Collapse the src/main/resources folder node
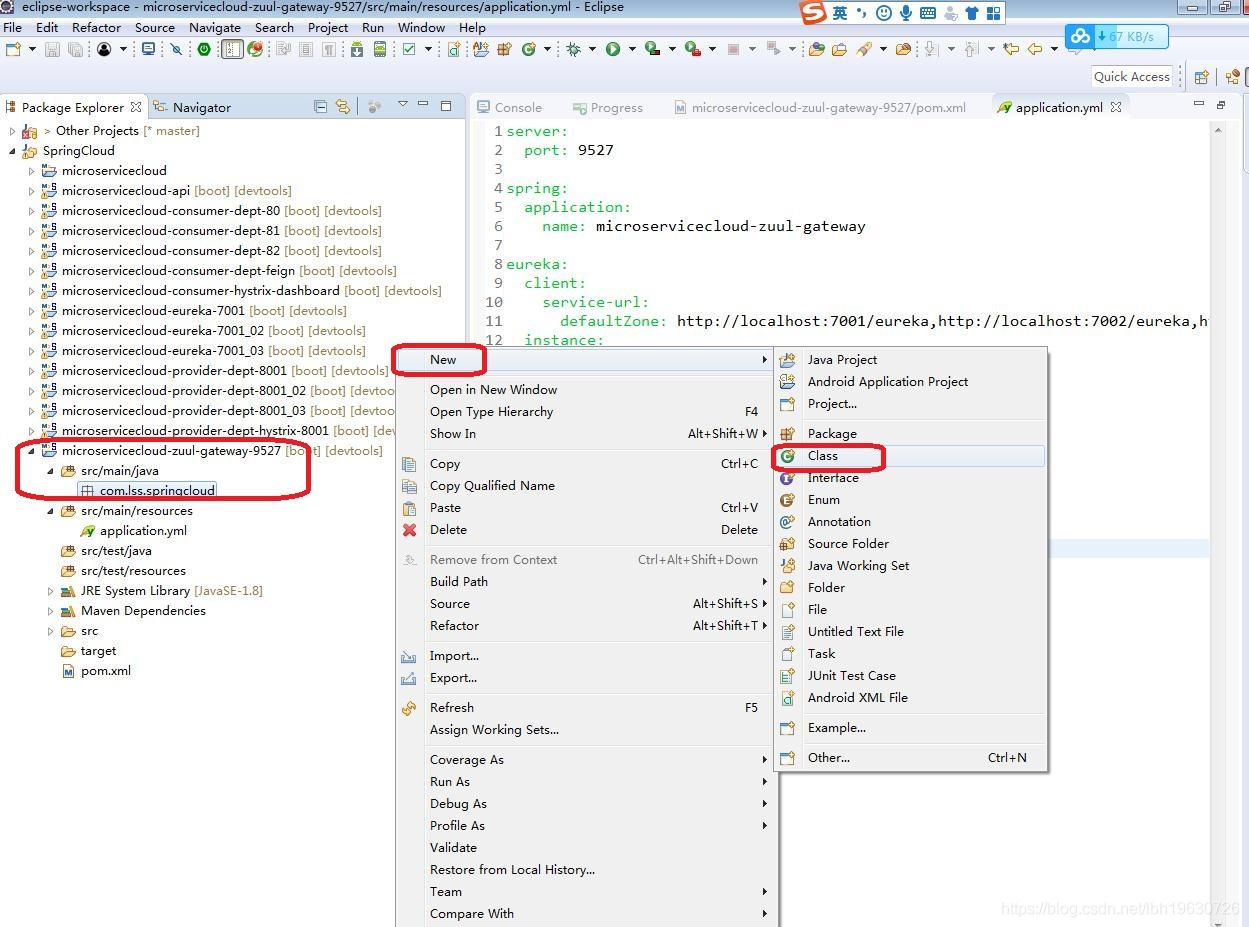The width and height of the screenshot is (1249, 927). pyautogui.click(x=50, y=511)
